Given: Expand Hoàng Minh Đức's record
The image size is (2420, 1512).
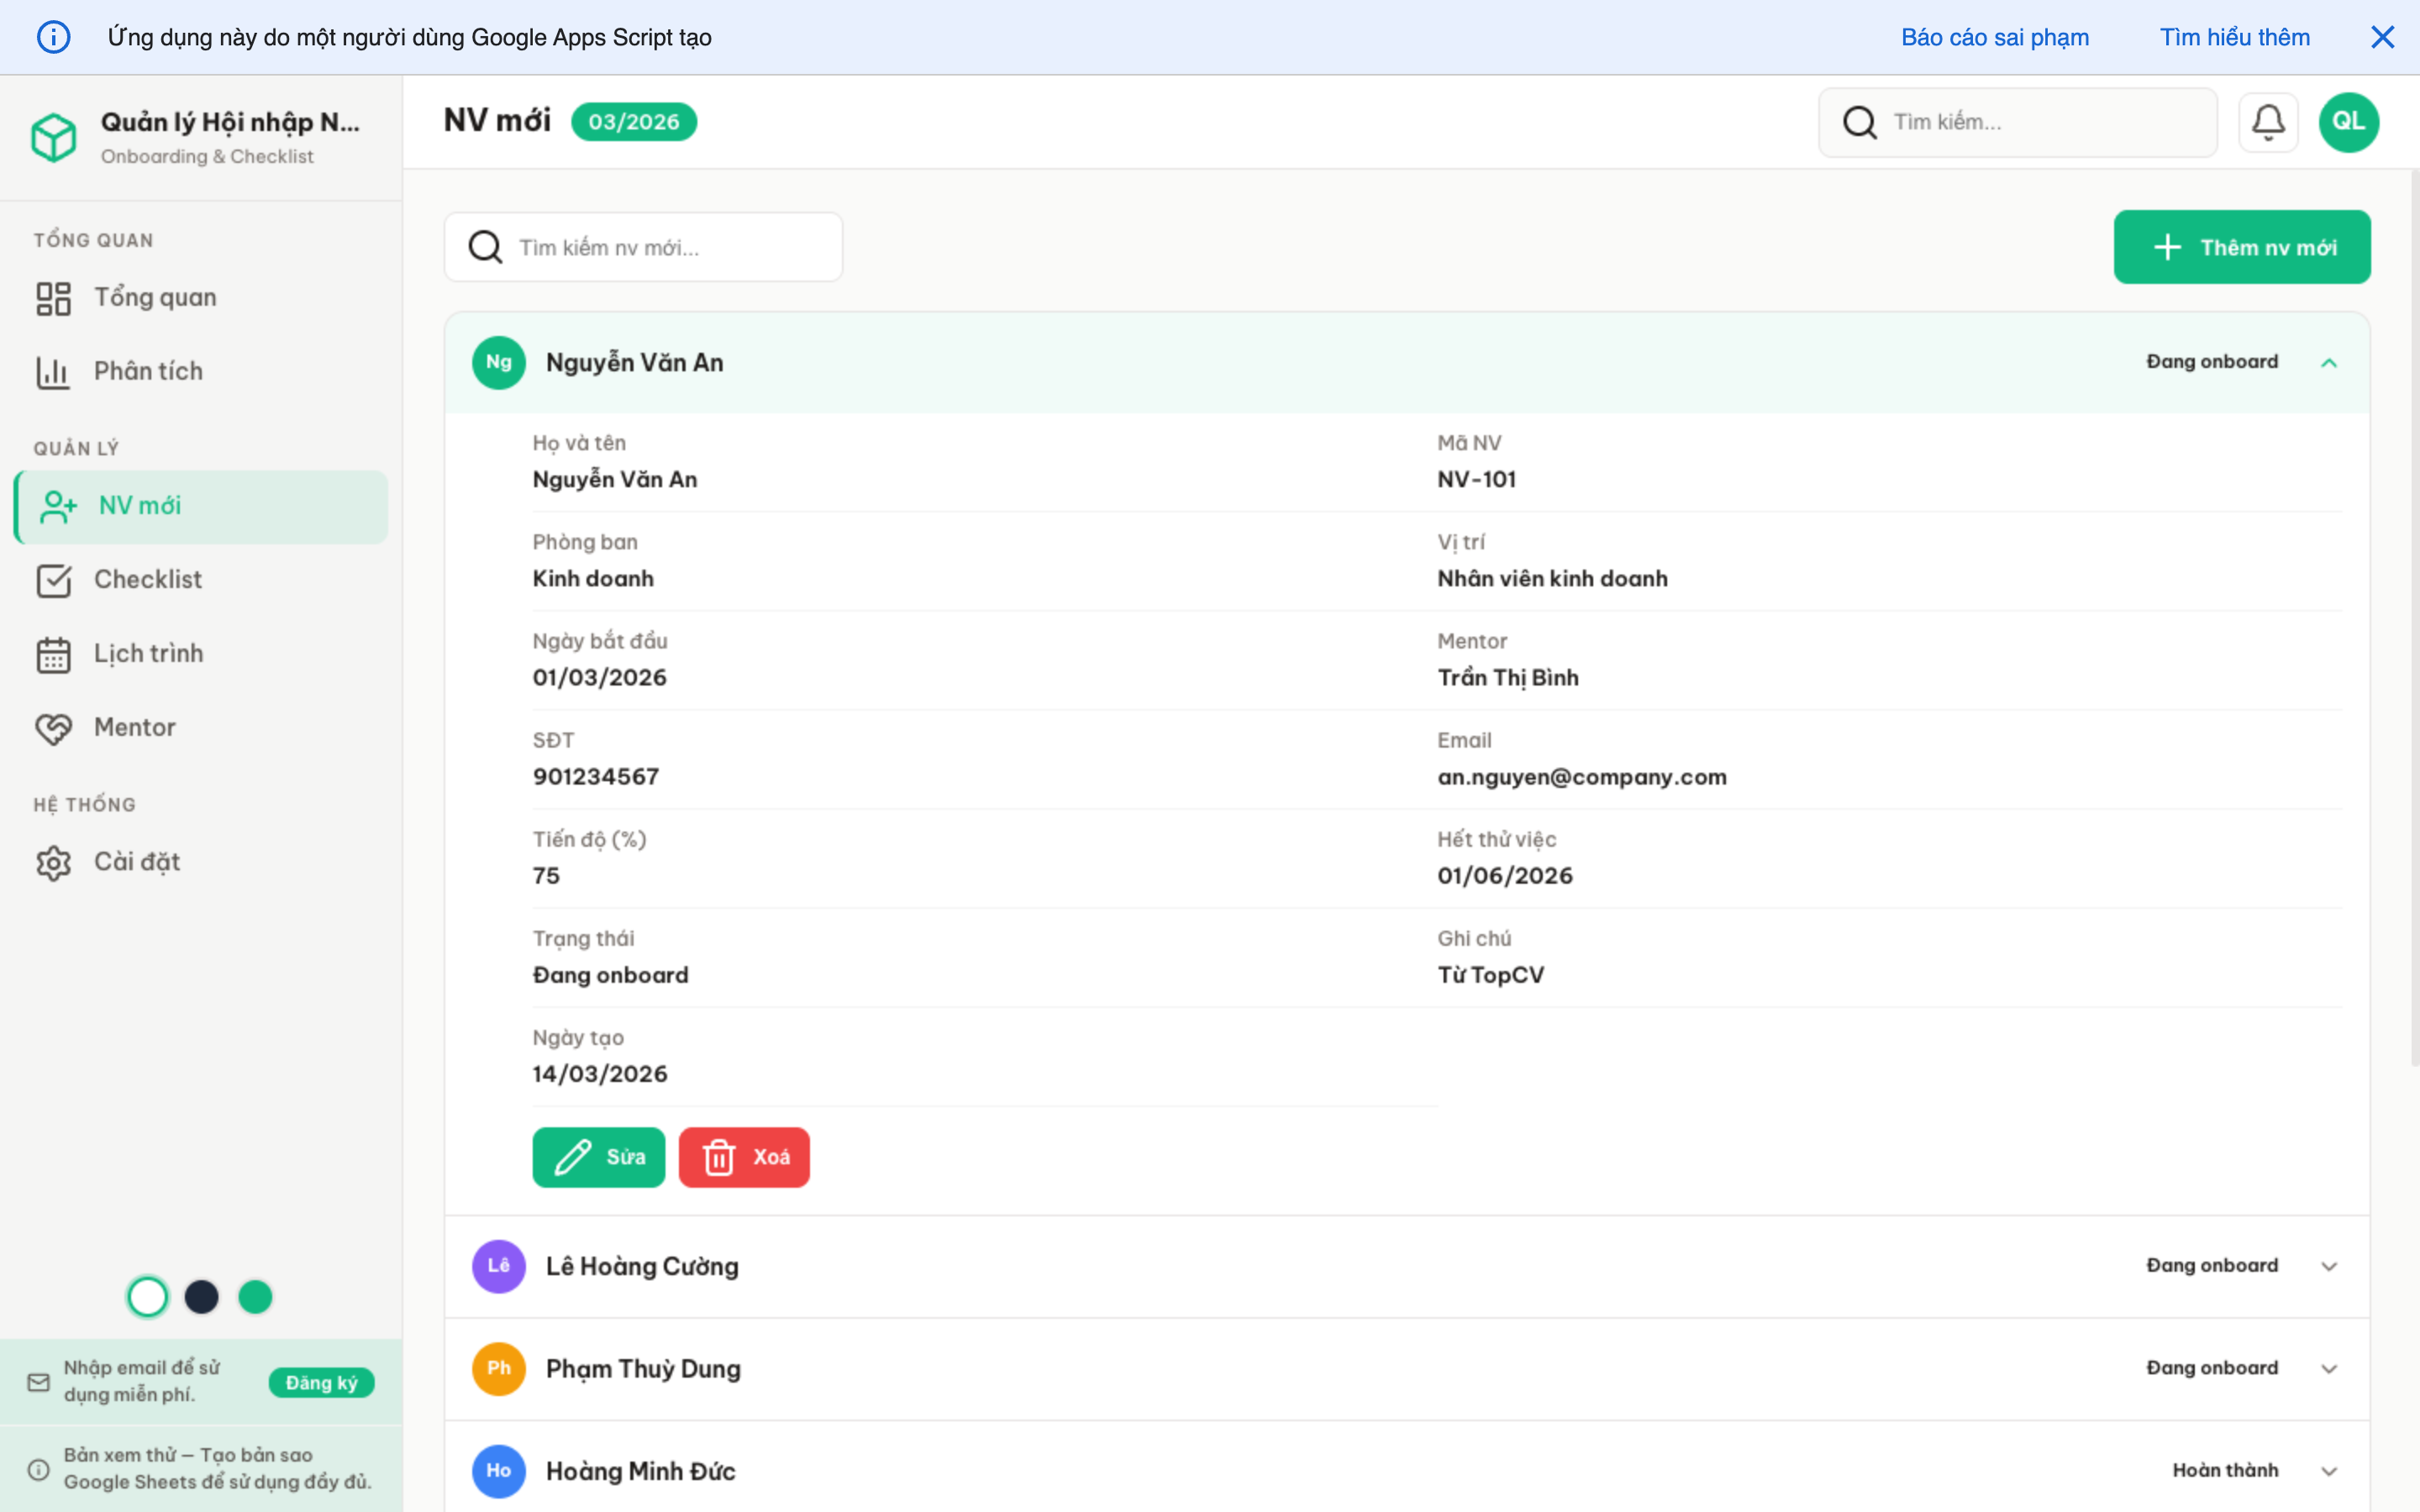Looking at the screenshot, I should click(x=2330, y=1470).
